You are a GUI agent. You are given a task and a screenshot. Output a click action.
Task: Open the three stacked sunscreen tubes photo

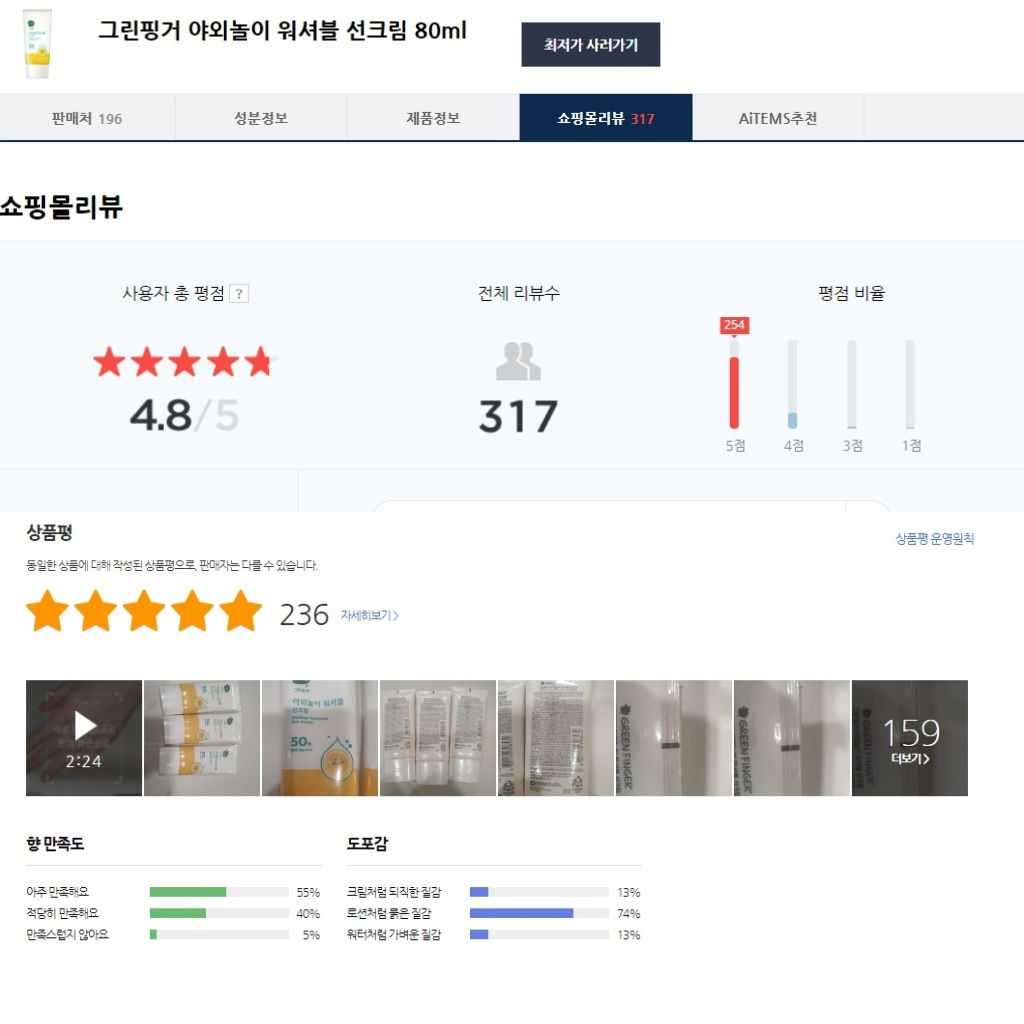202,738
